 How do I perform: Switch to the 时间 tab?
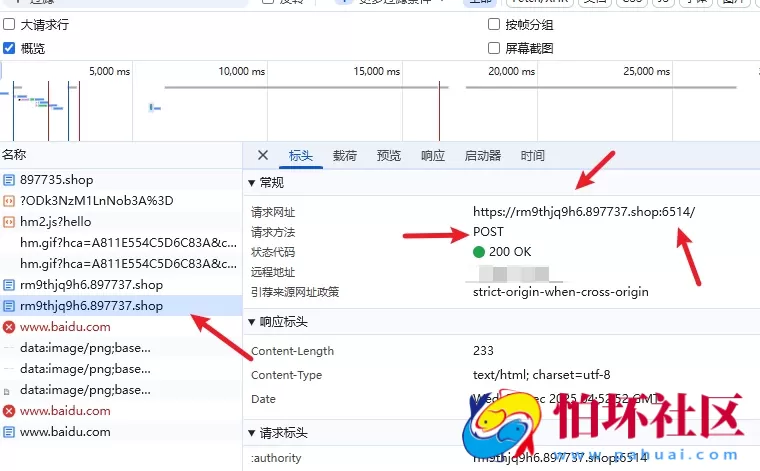(x=533, y=156)
